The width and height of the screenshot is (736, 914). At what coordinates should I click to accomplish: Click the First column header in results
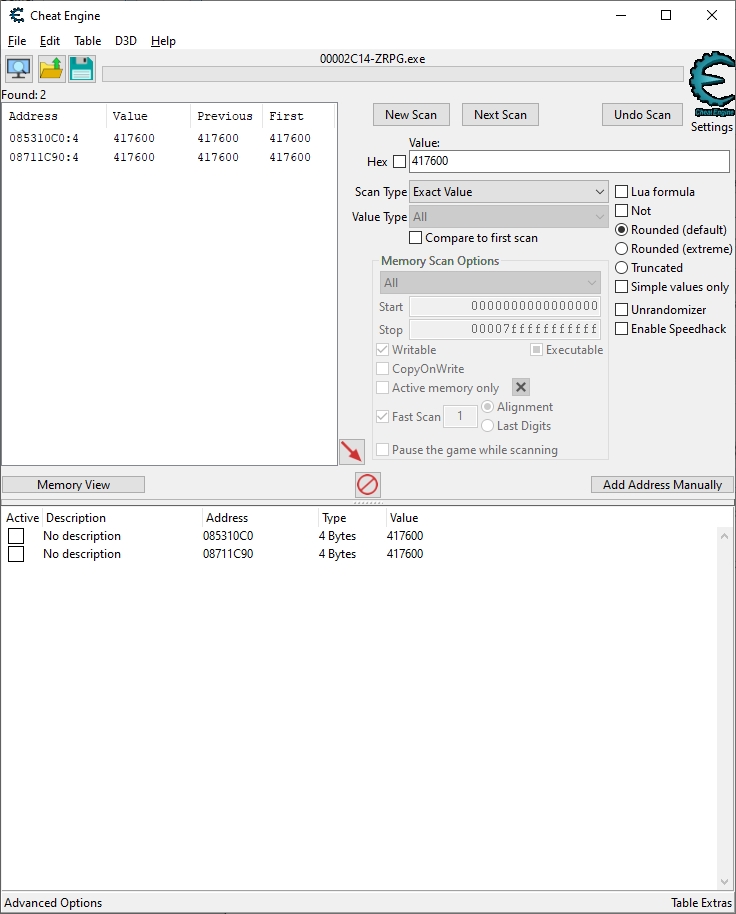click(298, 116)
